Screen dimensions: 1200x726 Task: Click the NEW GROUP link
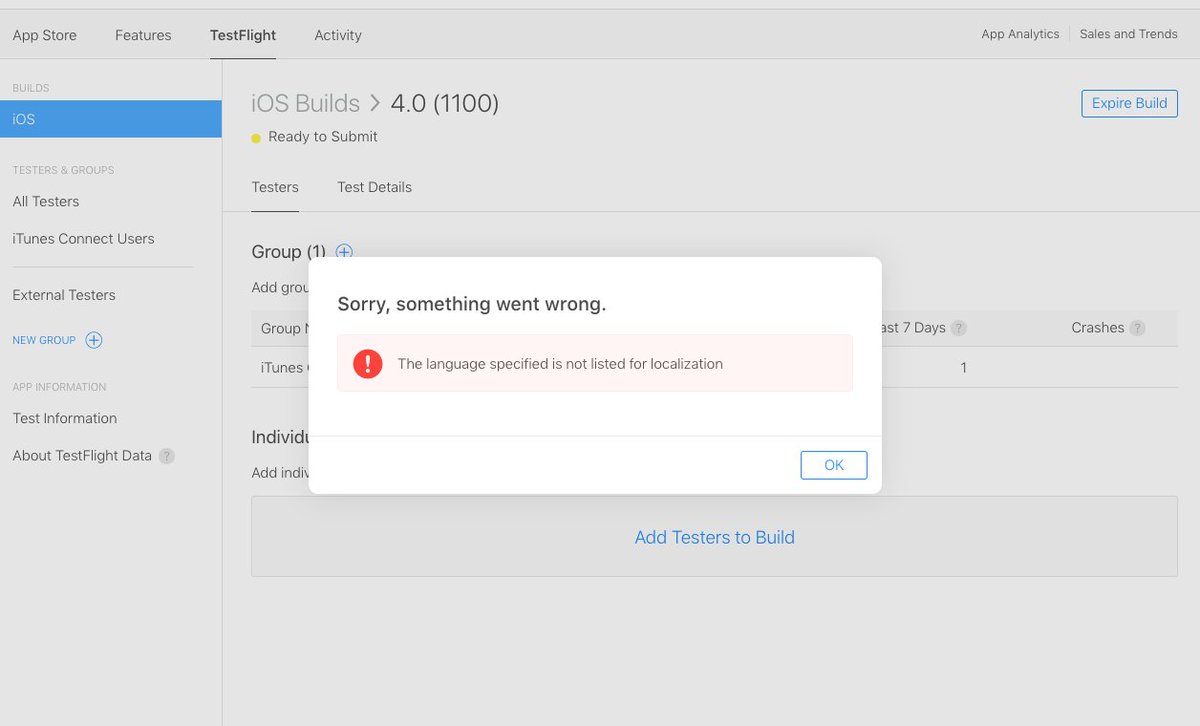(x=44, y=340)
